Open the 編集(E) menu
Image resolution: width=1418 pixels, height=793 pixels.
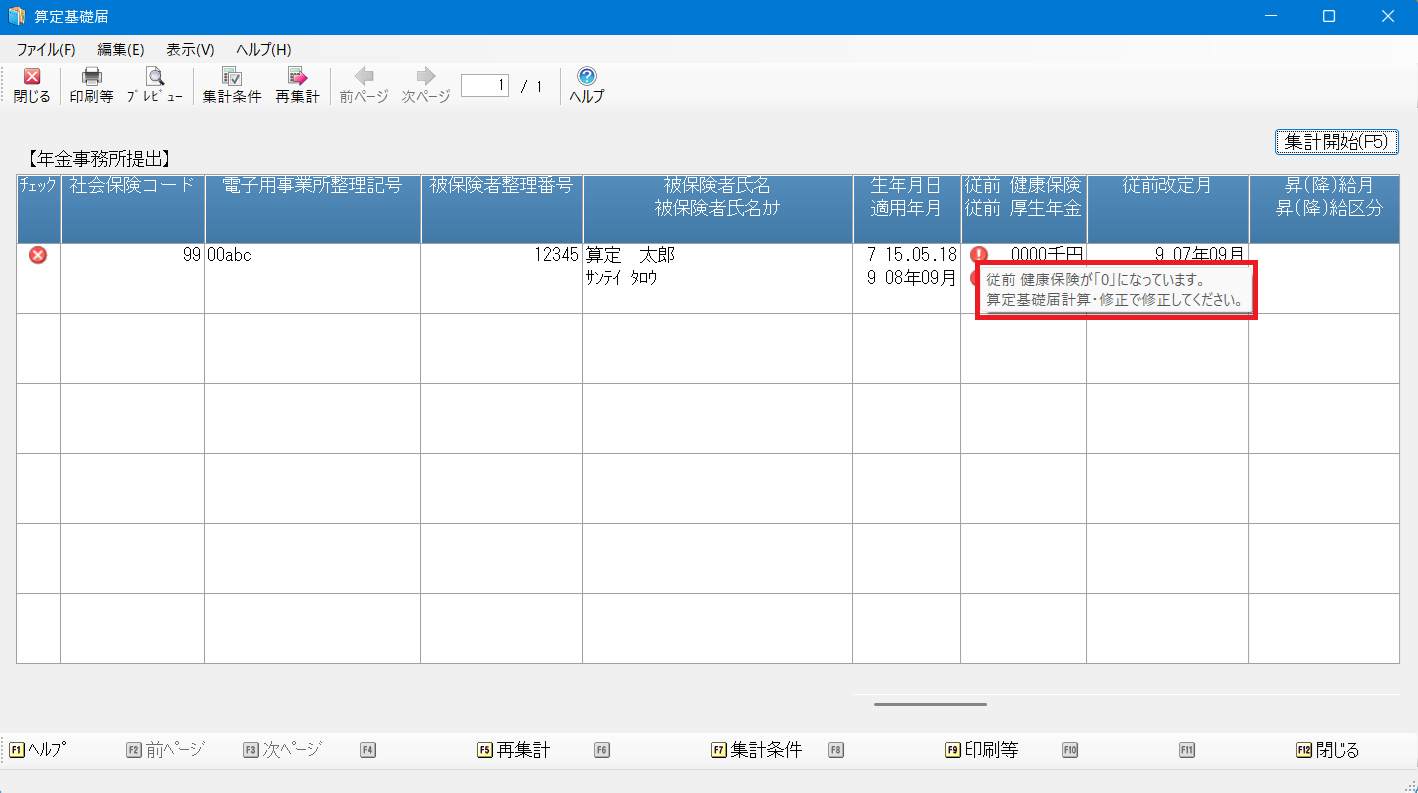click(121, 50)
